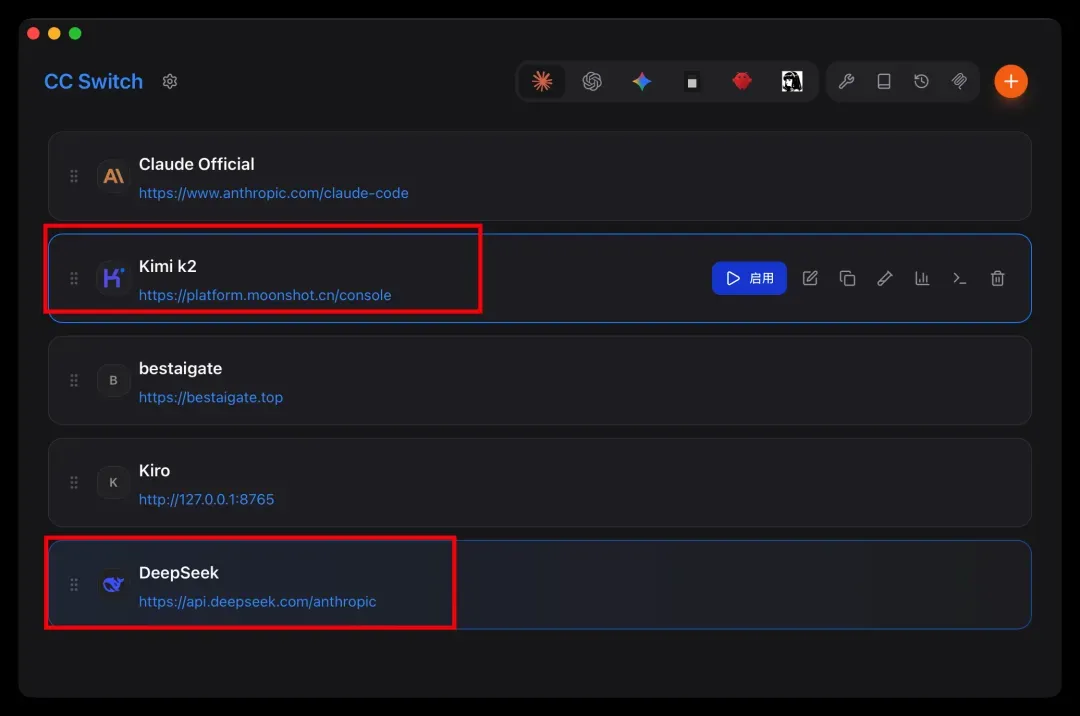Viewport: 1080px width, 716px height.
Task: Minimize the window with yellow button
Action: pos(54,33)
